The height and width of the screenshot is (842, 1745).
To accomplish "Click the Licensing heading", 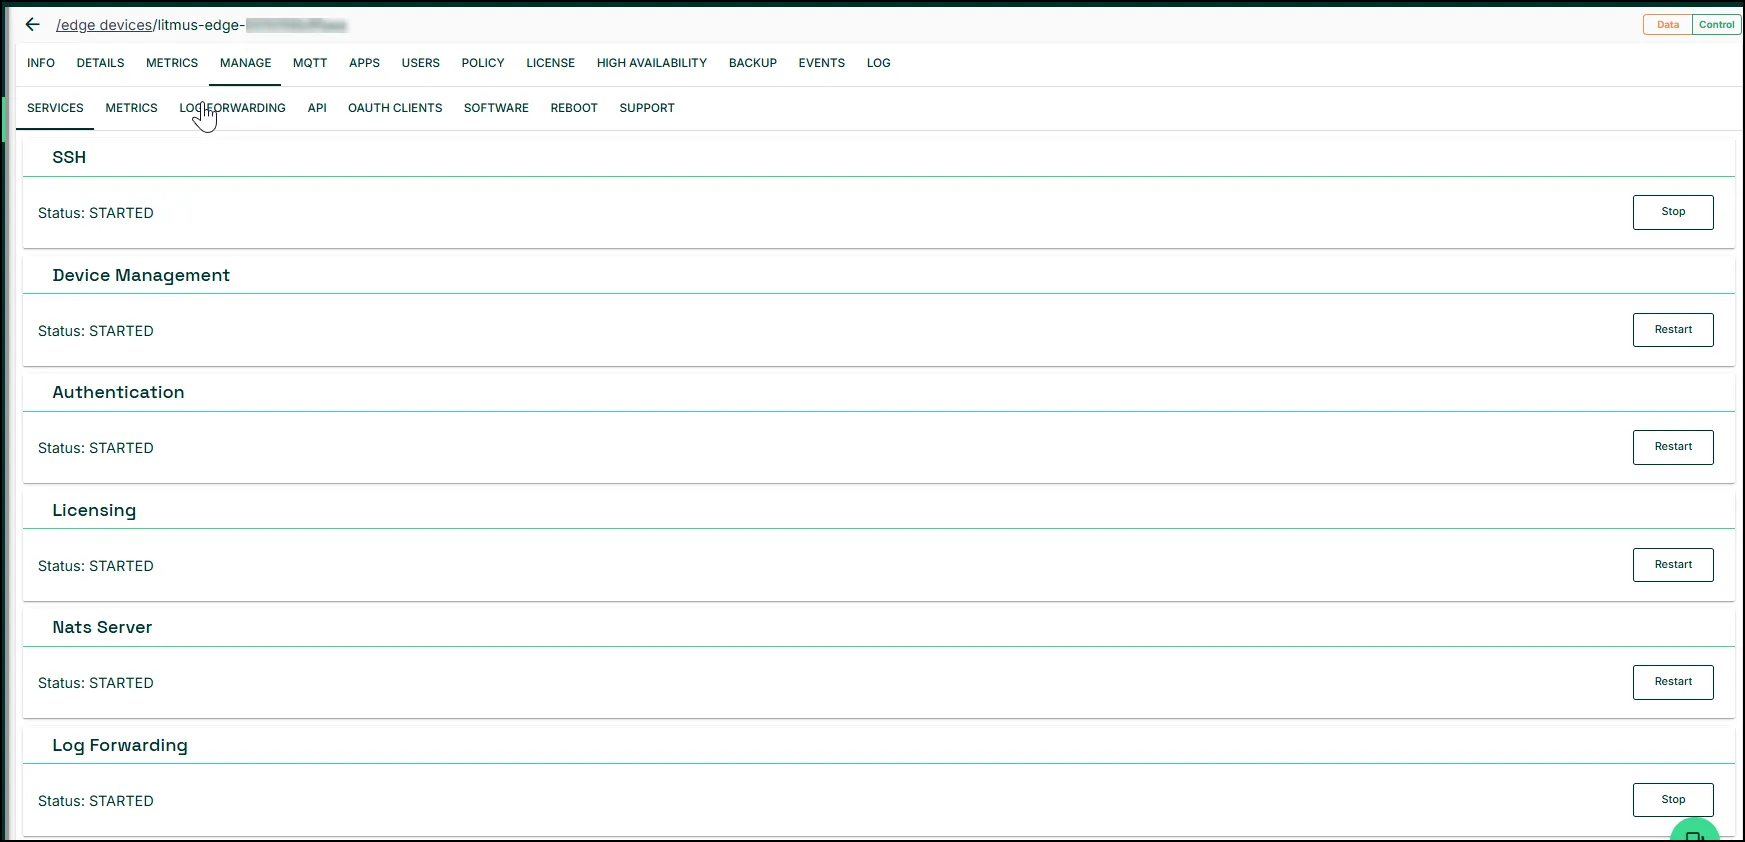I will pyautogui.click(x=94, y=510).
